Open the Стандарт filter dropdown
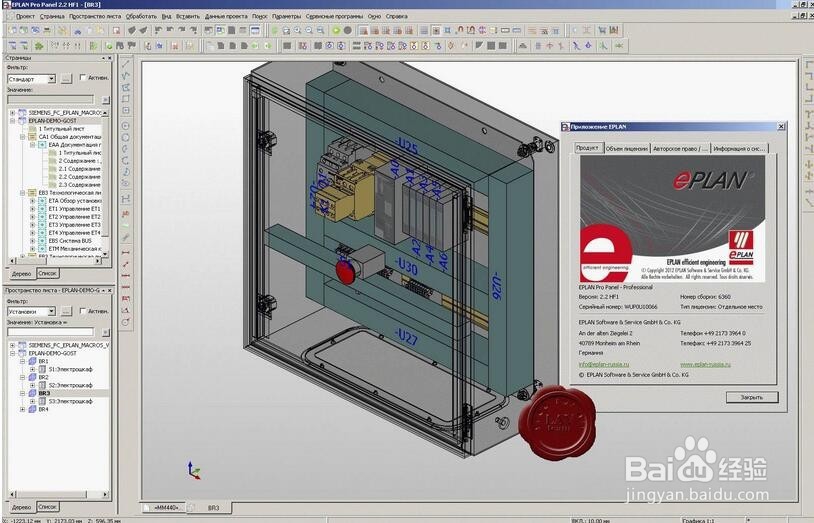Image resolution: width=814 pixels, height=523 pixels. [51, 79]
